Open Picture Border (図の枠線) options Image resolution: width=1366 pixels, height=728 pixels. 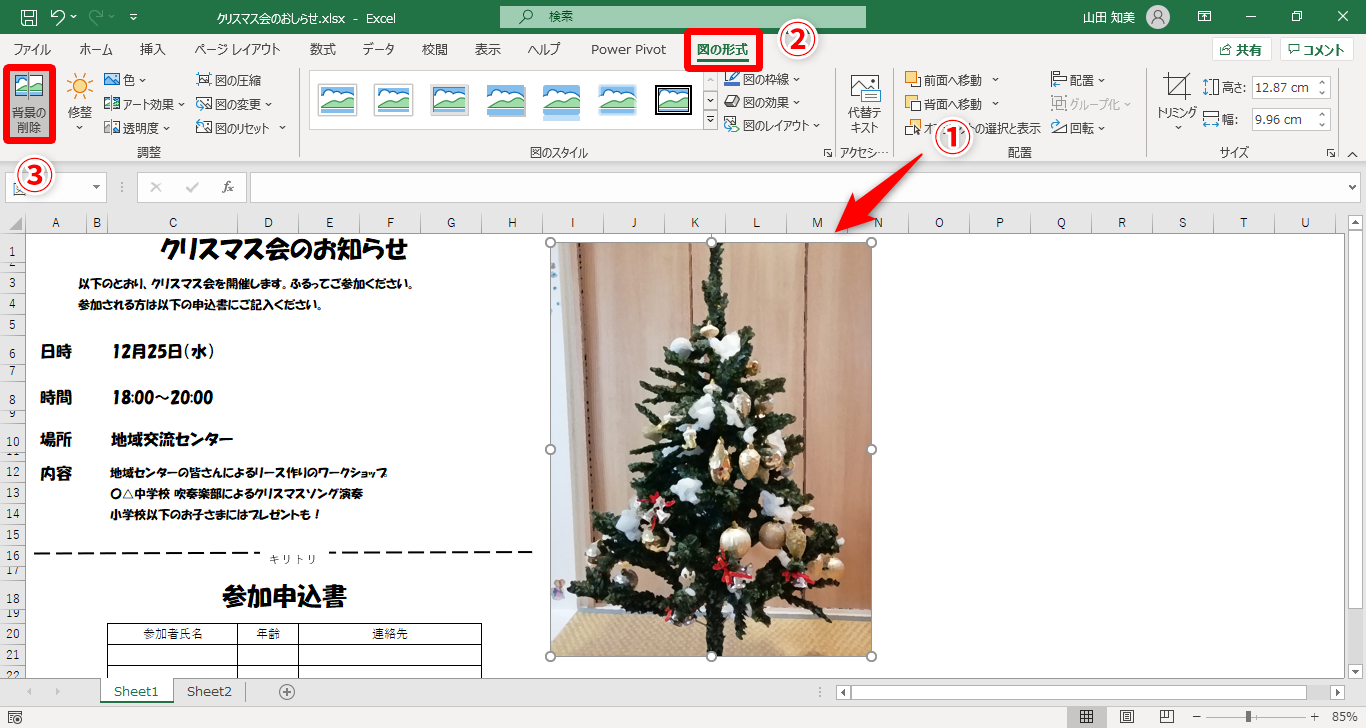coord(763,79)
